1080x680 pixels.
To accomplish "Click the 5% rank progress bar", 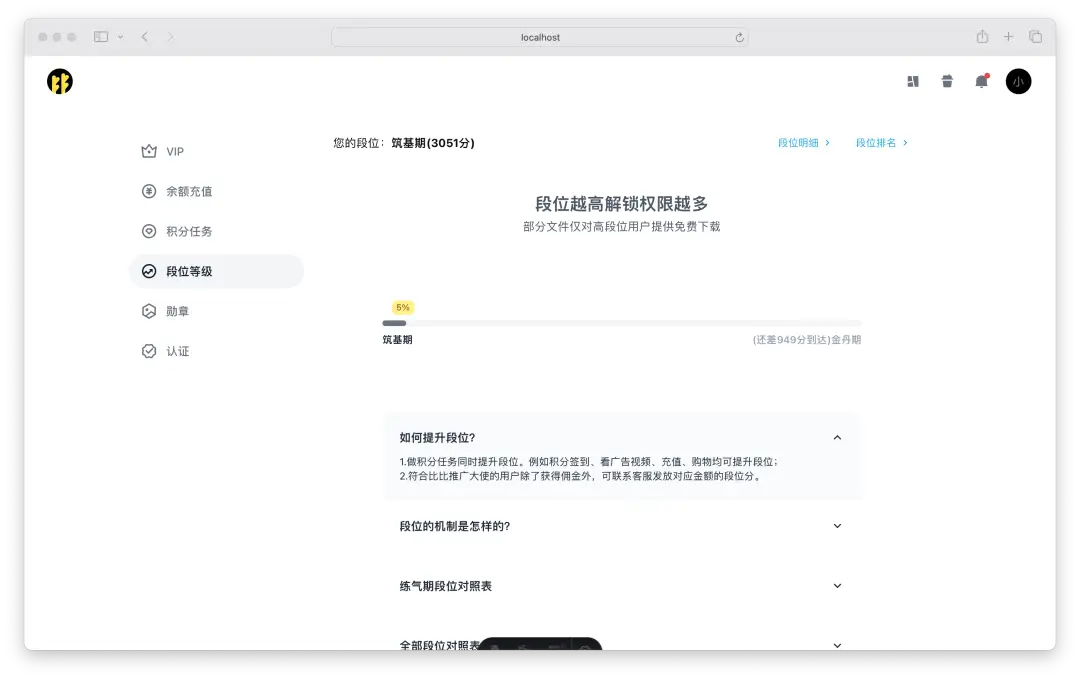I will point(620,323).
